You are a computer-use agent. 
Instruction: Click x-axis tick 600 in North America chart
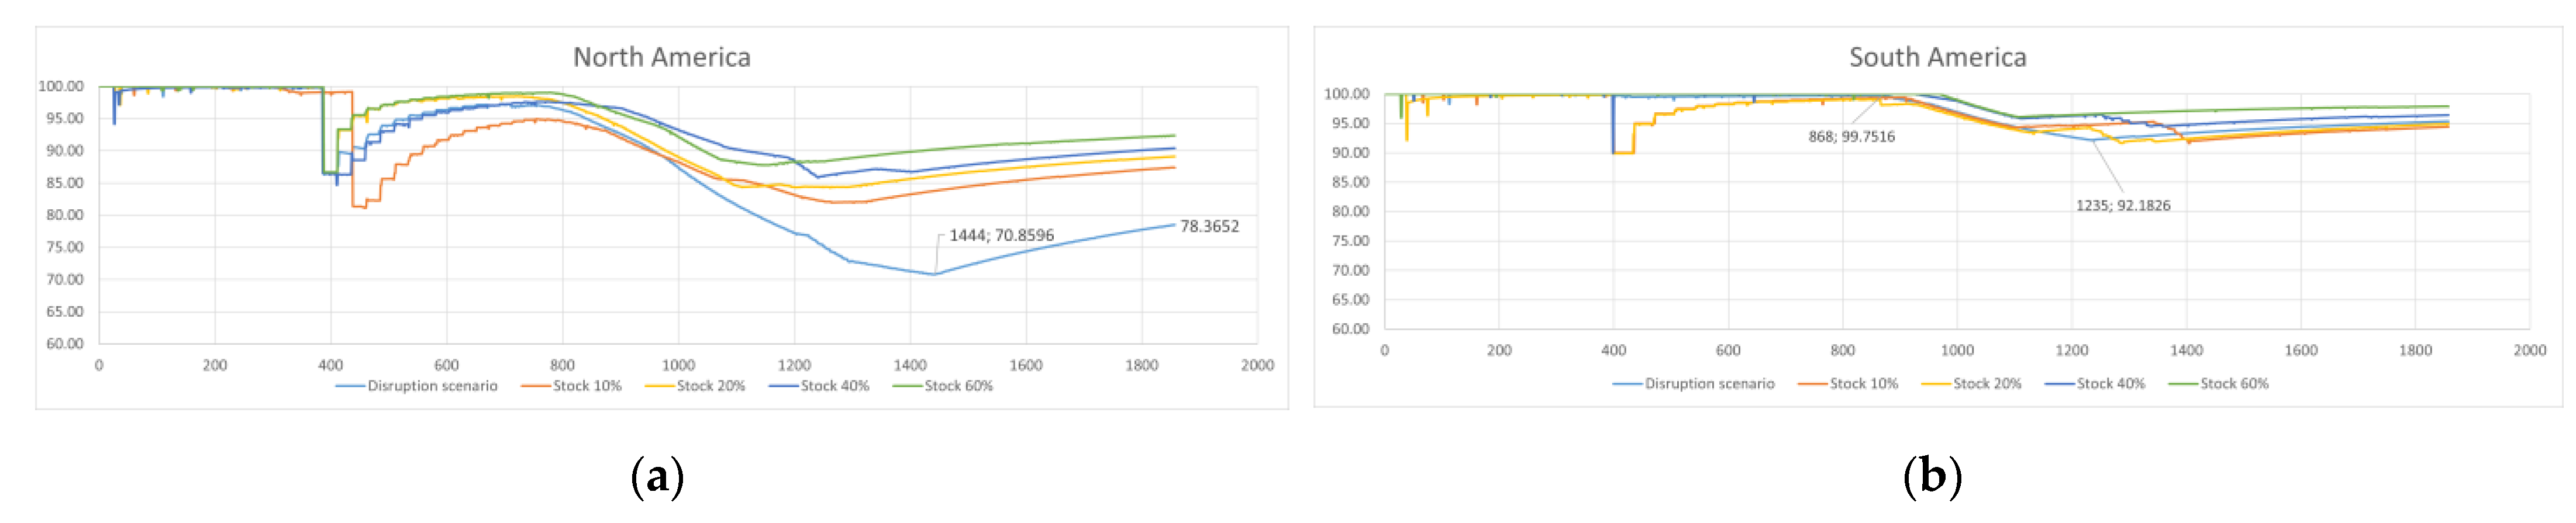pos(447,366)
